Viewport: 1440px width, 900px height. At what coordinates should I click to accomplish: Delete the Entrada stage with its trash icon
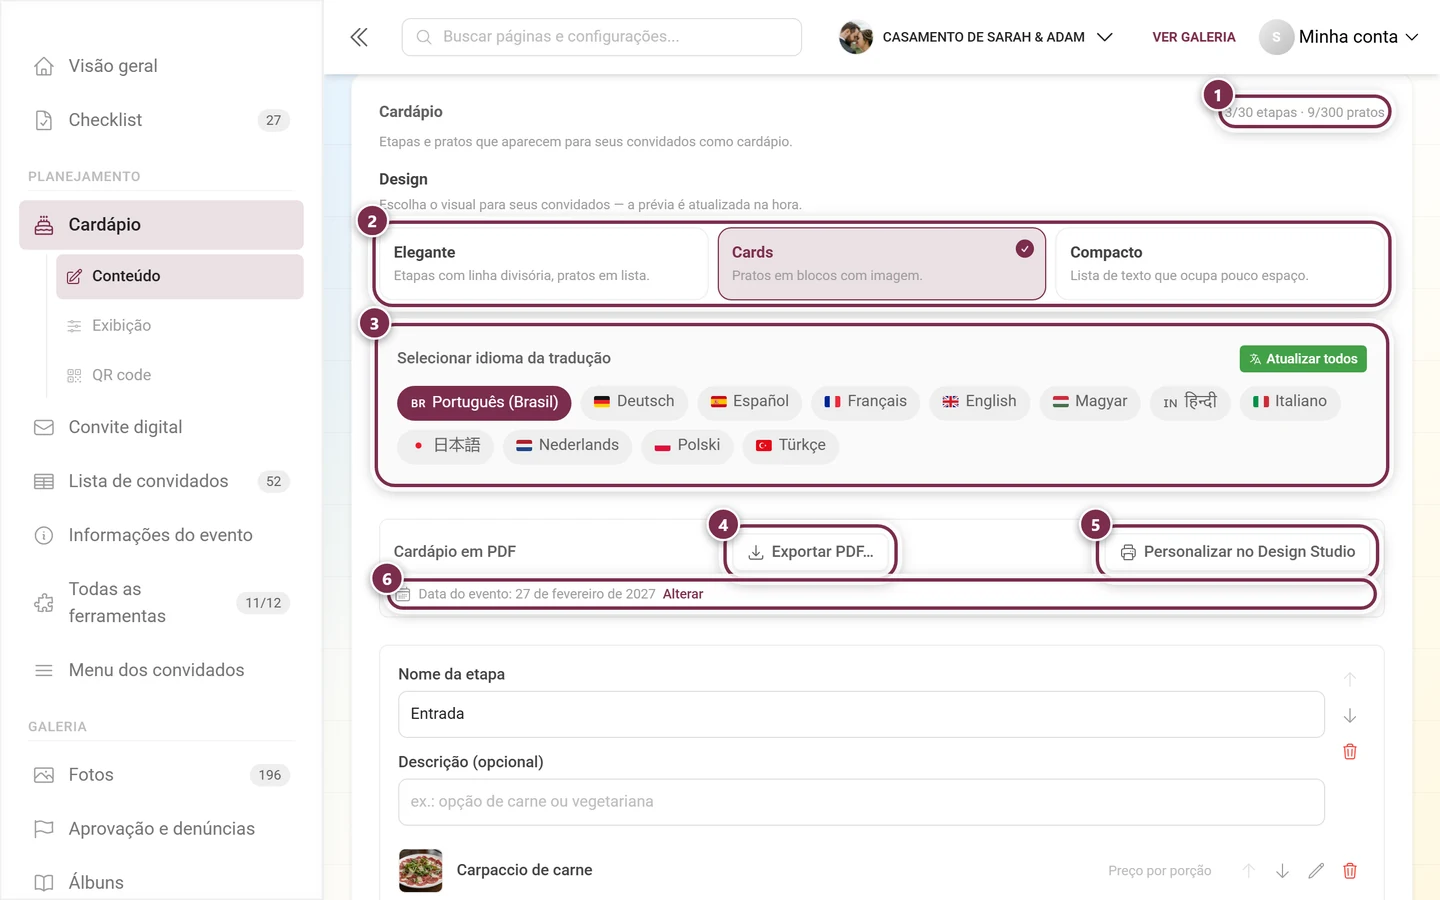(1350, 752)
